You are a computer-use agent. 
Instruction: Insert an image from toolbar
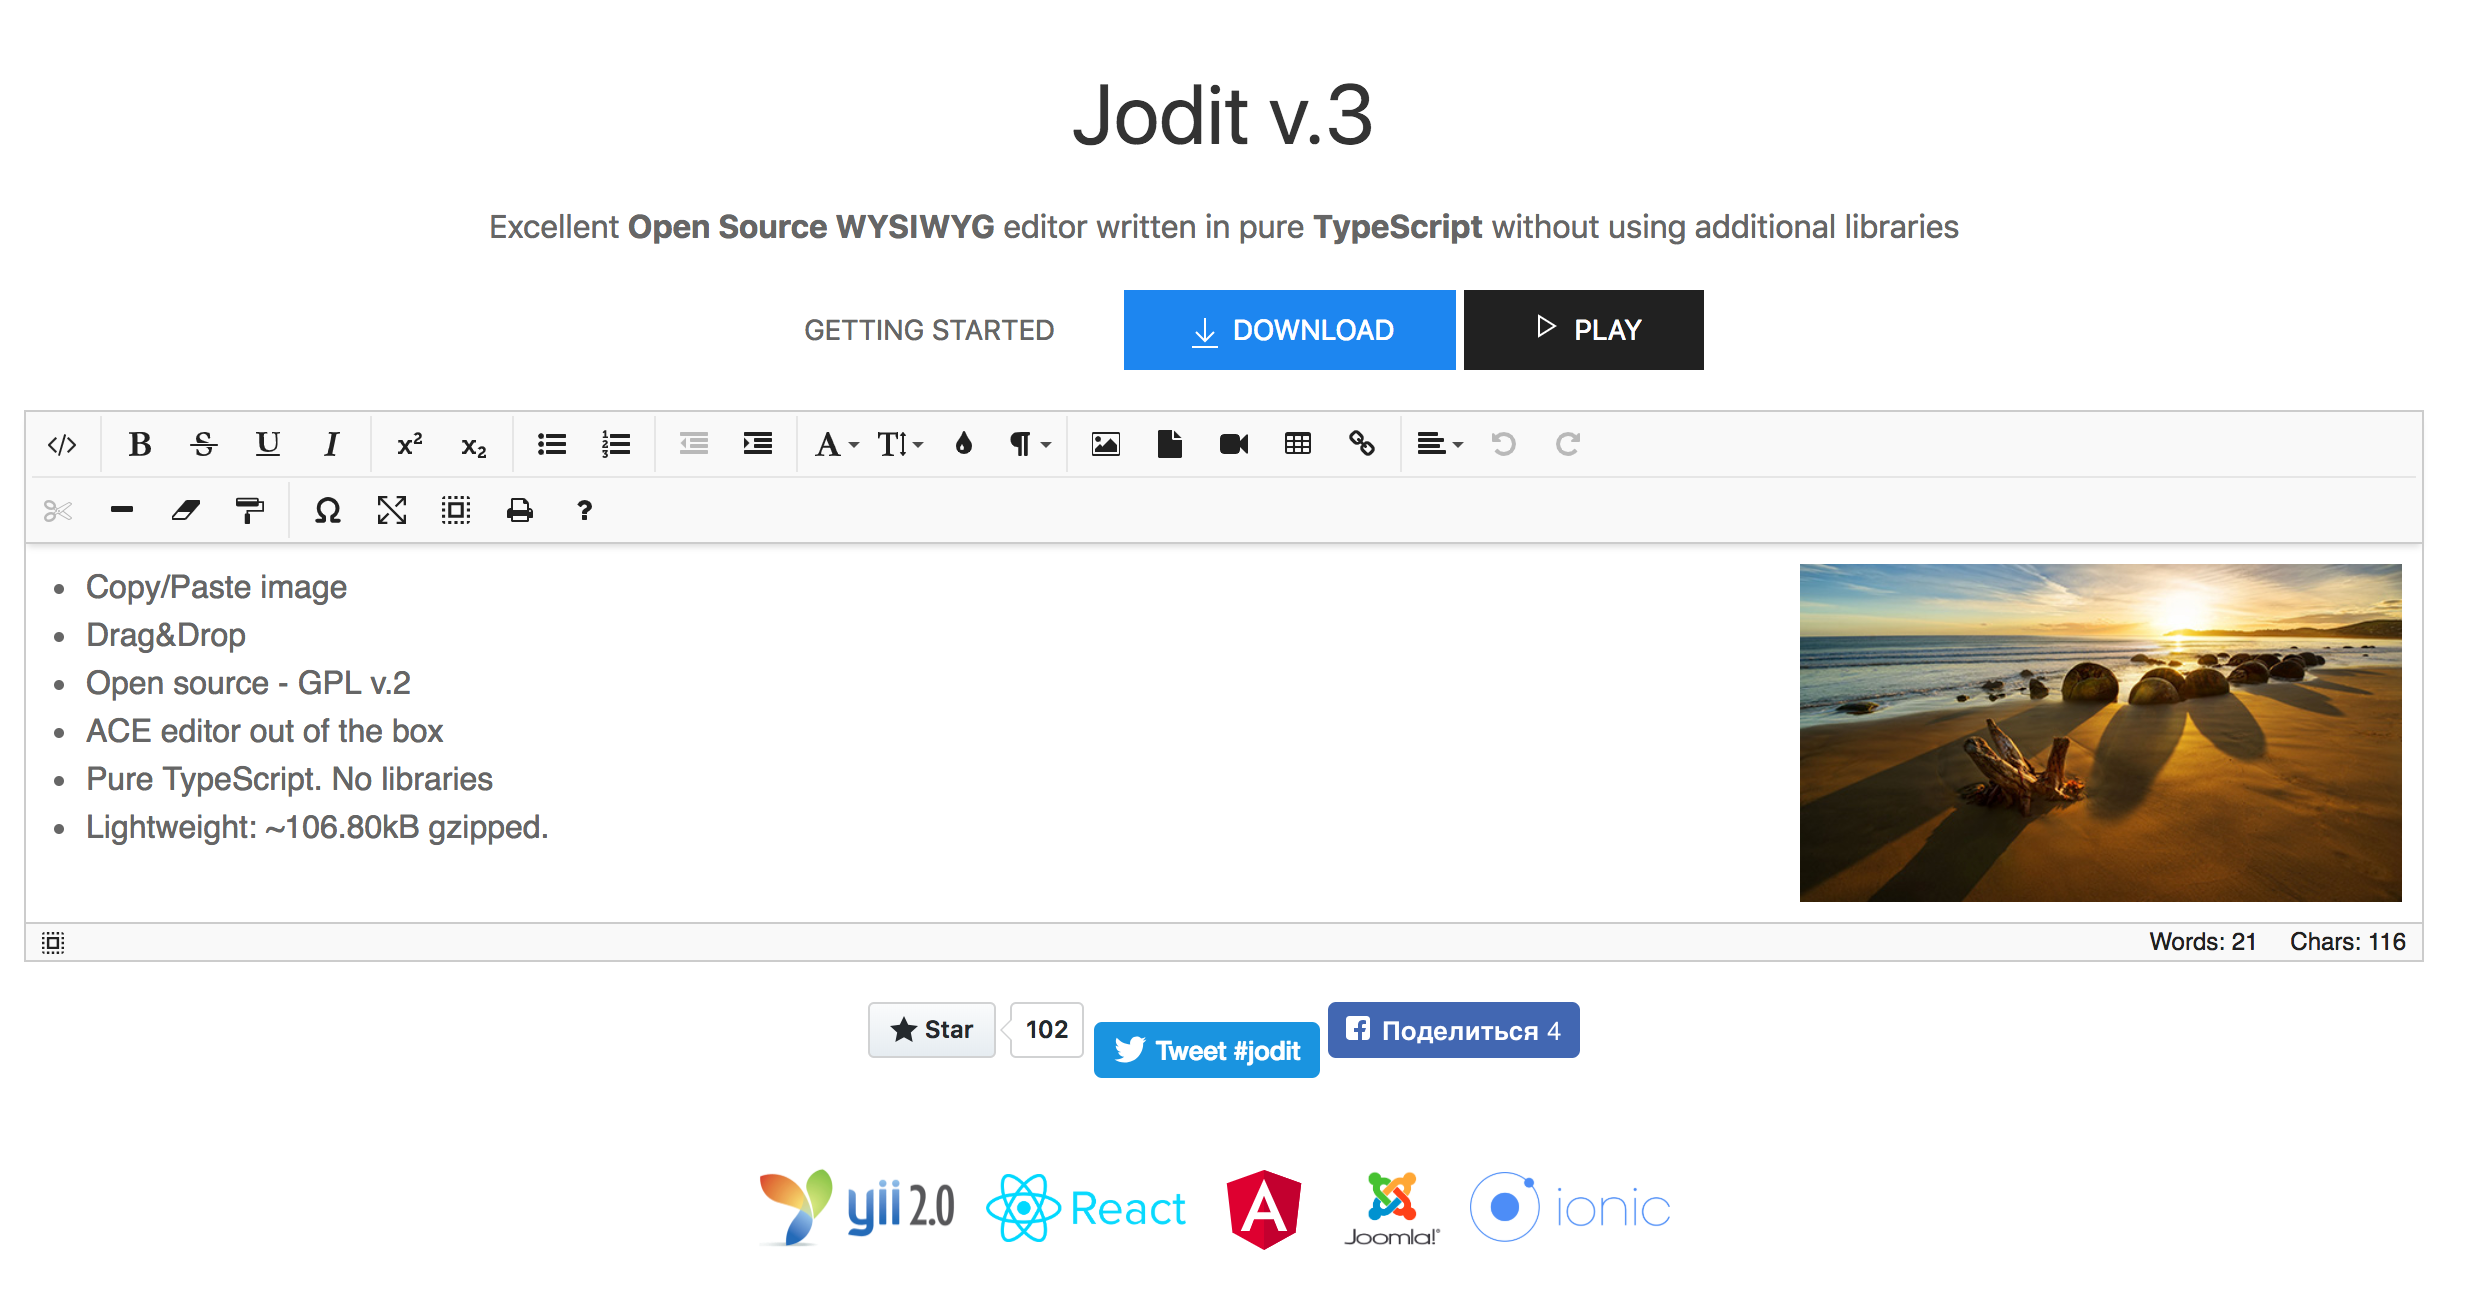[x=1105, y=444]
